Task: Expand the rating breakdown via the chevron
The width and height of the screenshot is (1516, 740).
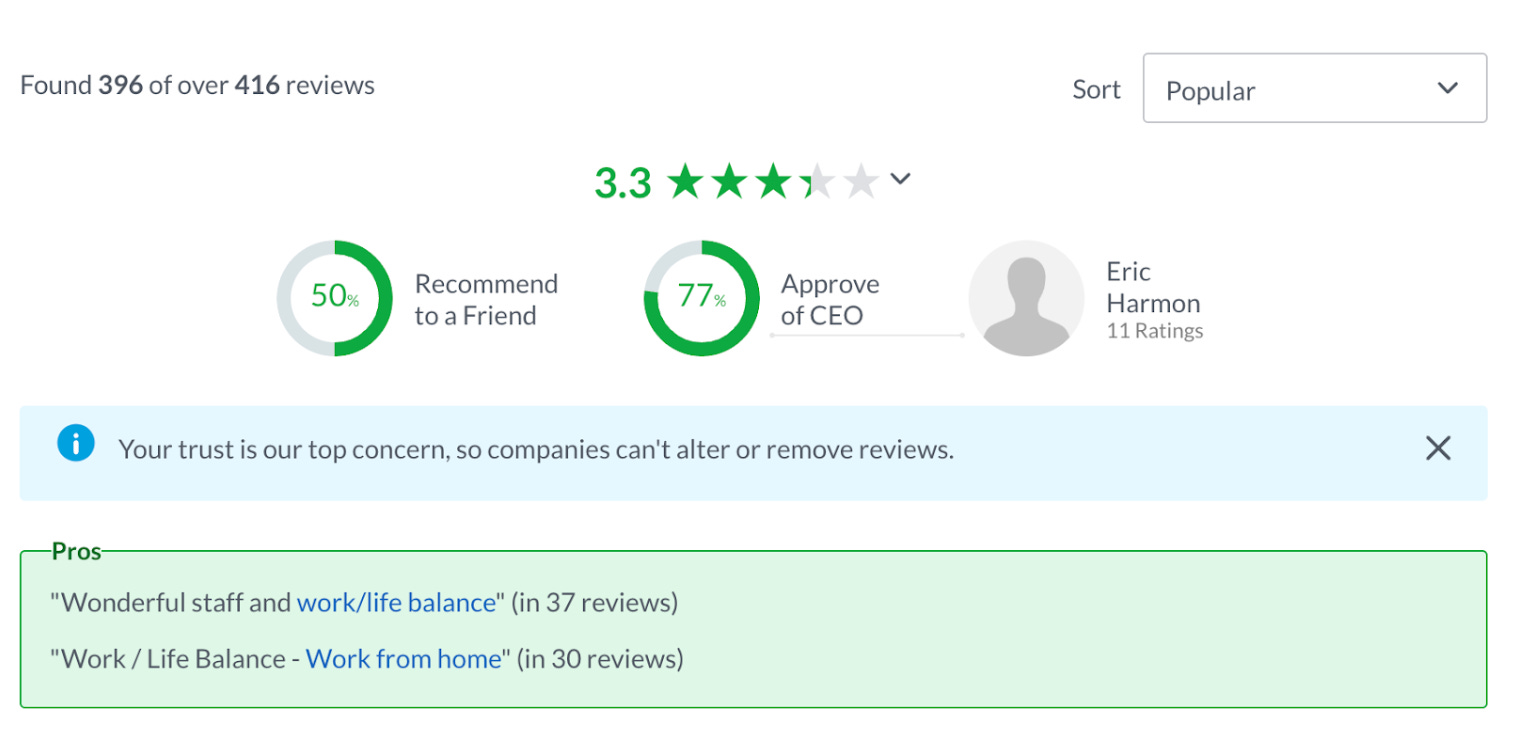Action: (900, 179)
